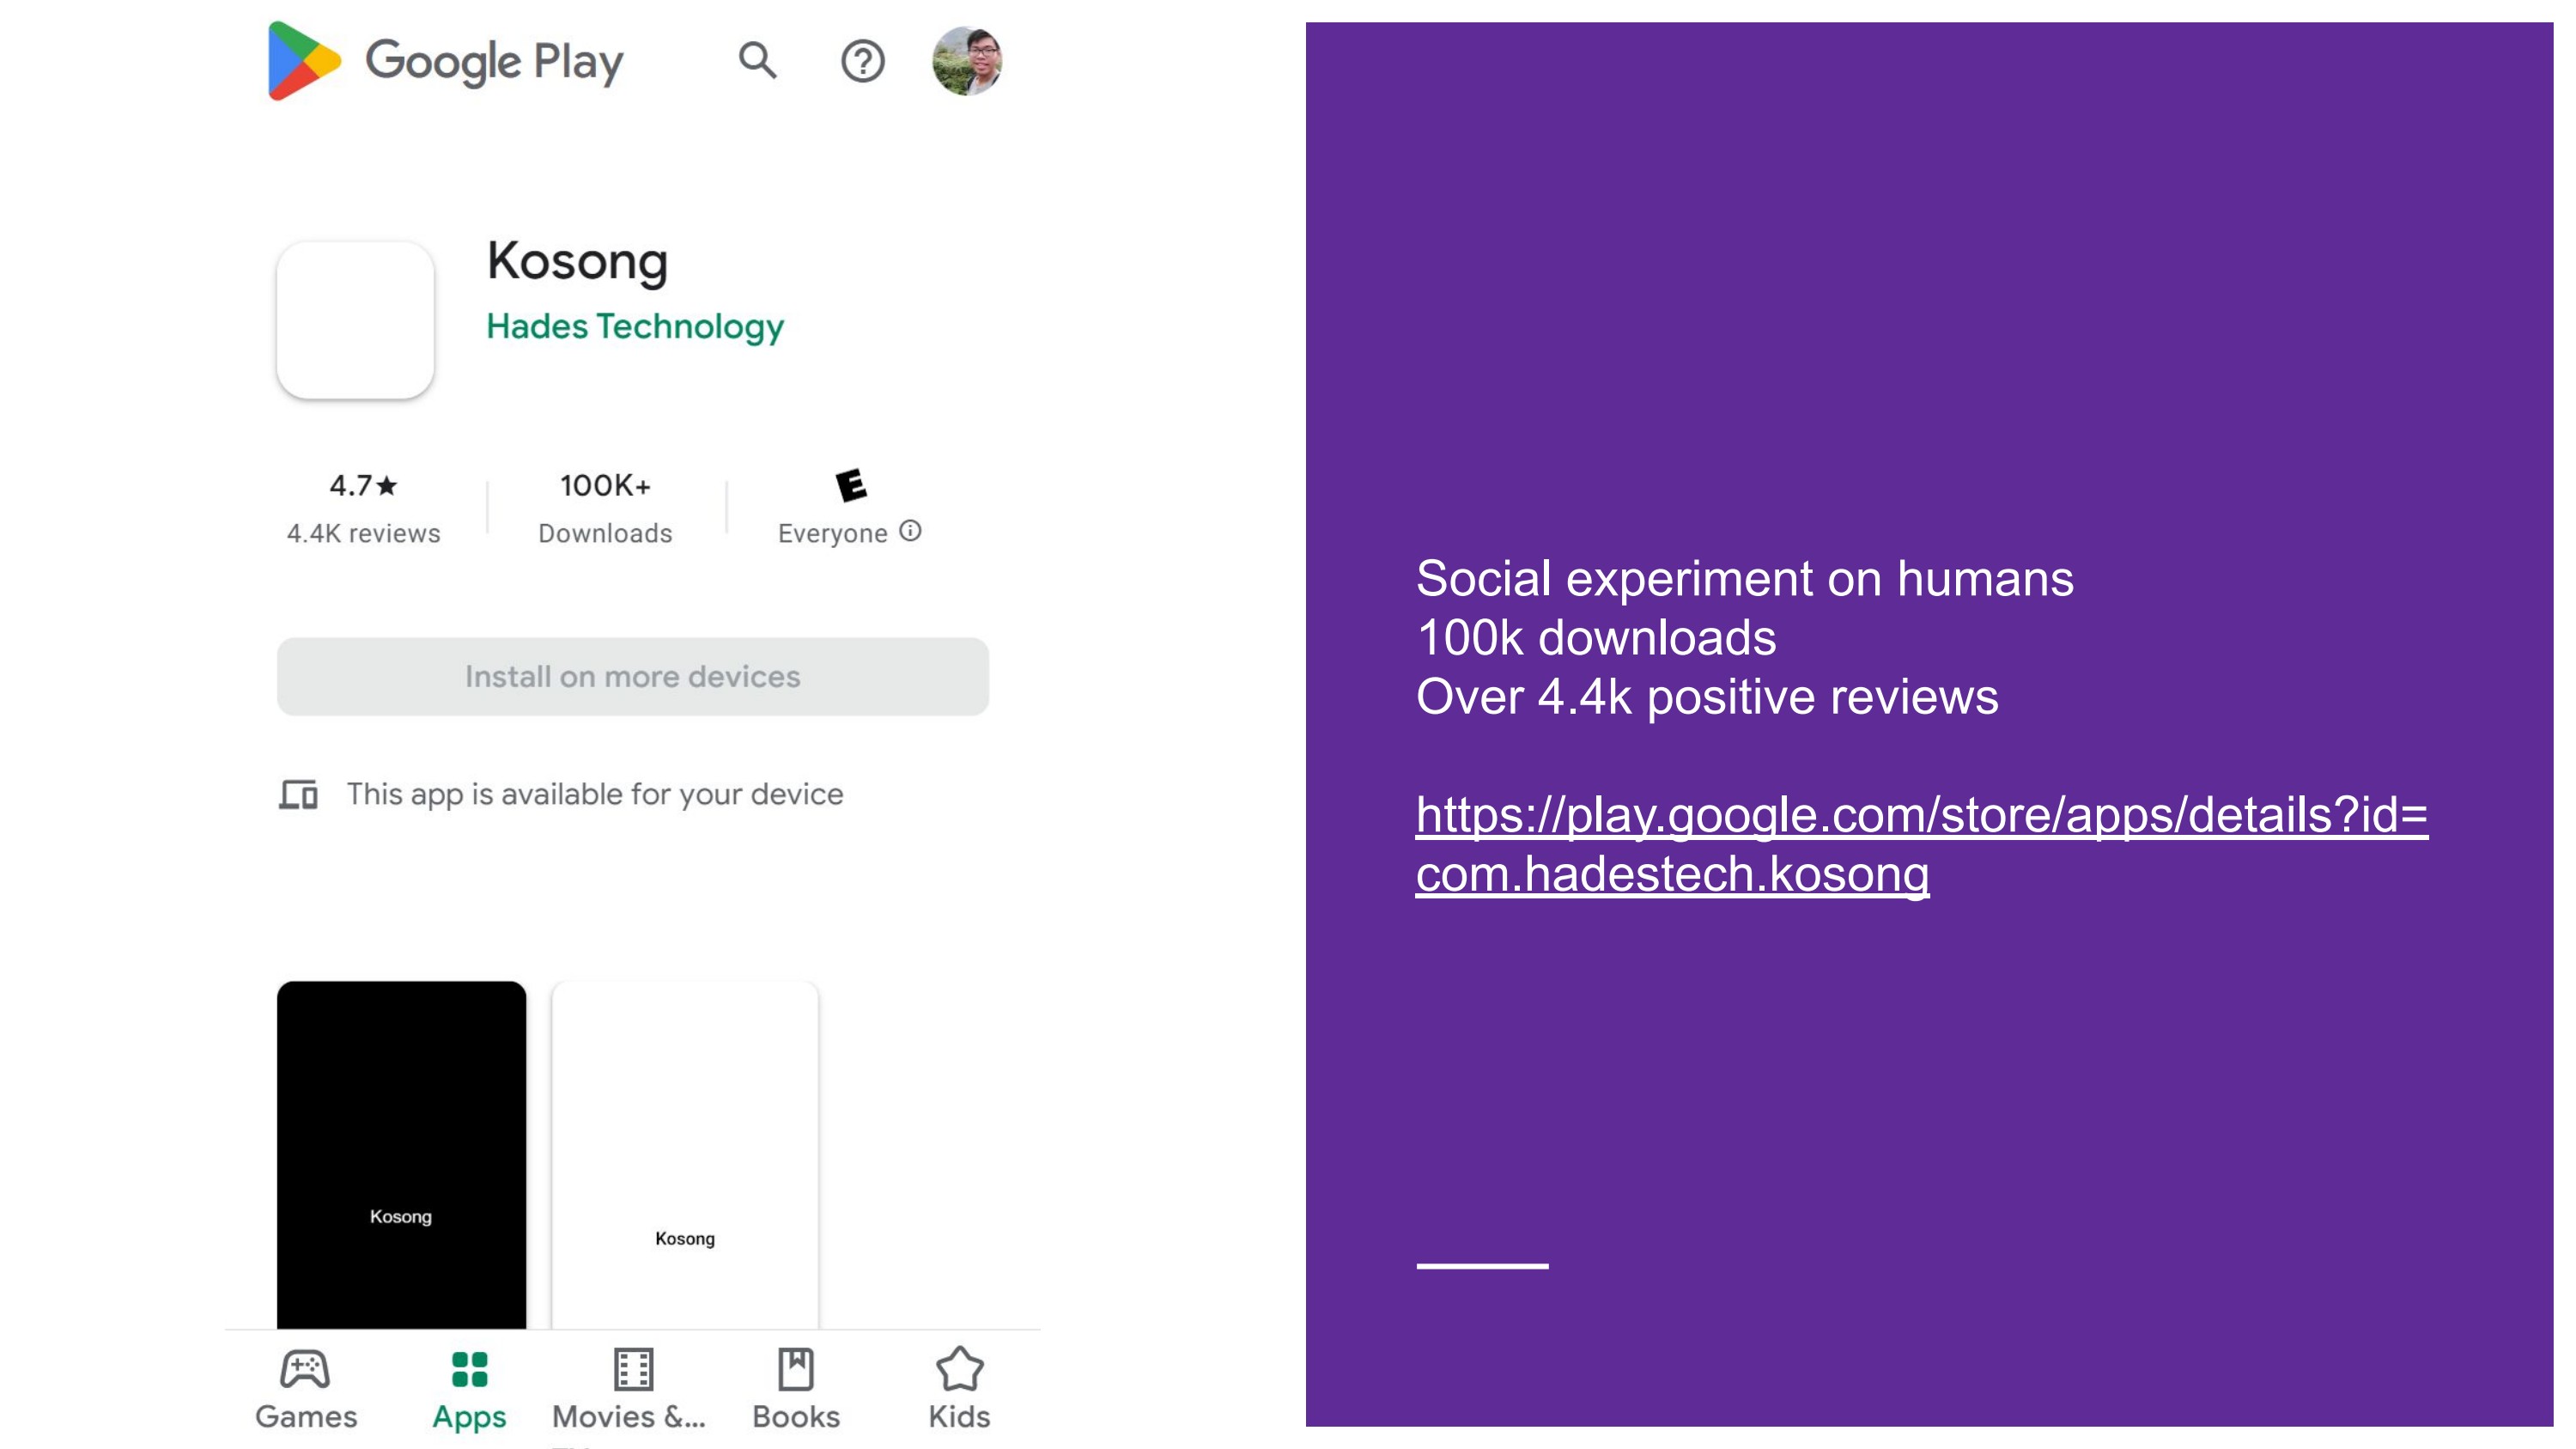Click the 100K+ Downloads stat
Viewport: 2576px width, 1449px height.
pos(605,508)
